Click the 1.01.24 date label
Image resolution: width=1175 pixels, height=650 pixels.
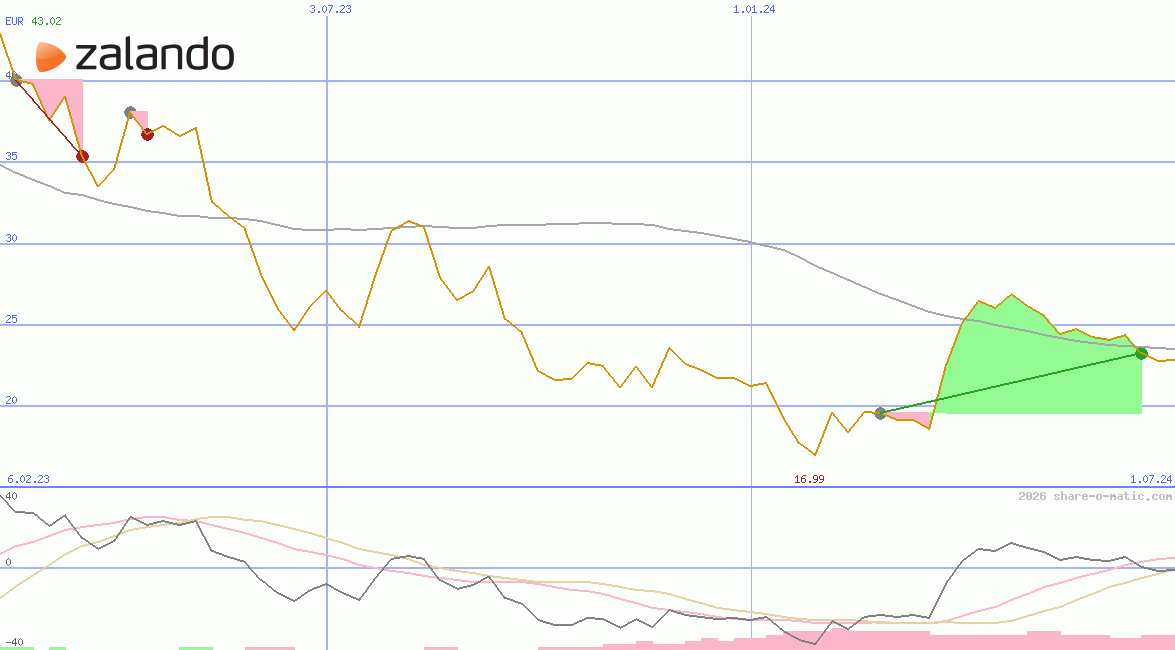(x=754, y=9)
